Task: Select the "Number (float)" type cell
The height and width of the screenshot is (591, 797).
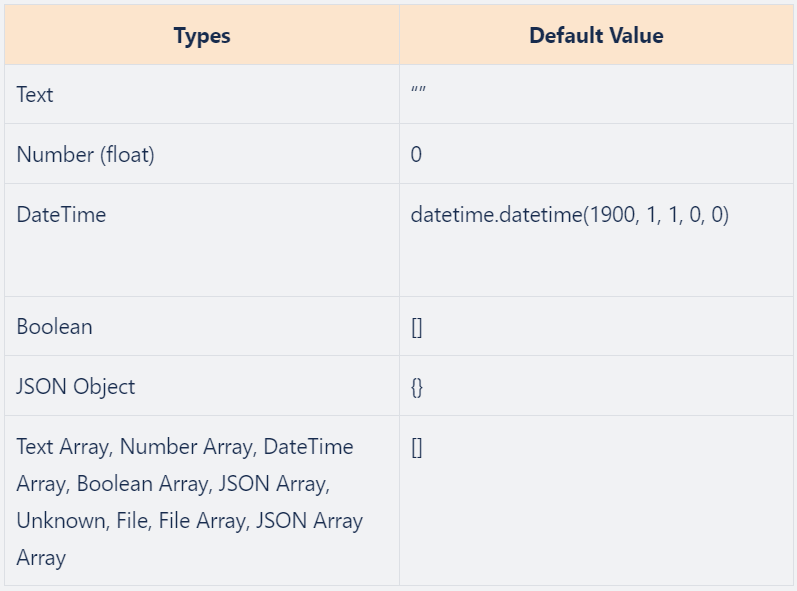Action: [85, 155]
